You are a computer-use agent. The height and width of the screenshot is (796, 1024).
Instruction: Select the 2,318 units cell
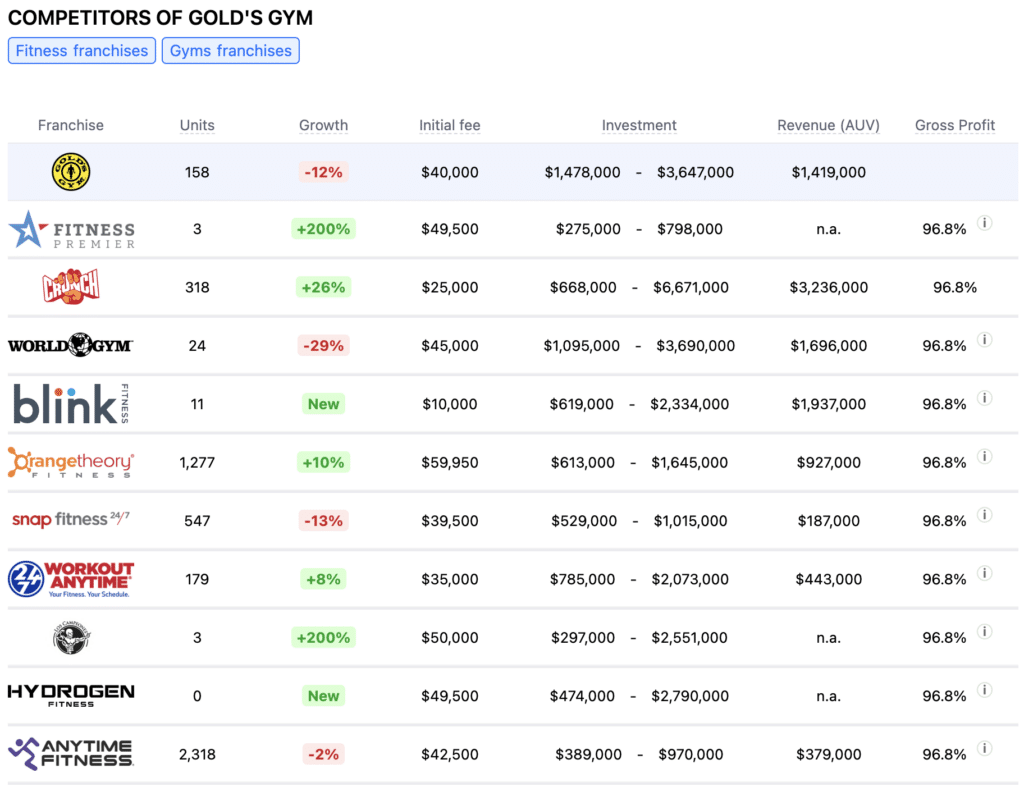tap(197, 754)
